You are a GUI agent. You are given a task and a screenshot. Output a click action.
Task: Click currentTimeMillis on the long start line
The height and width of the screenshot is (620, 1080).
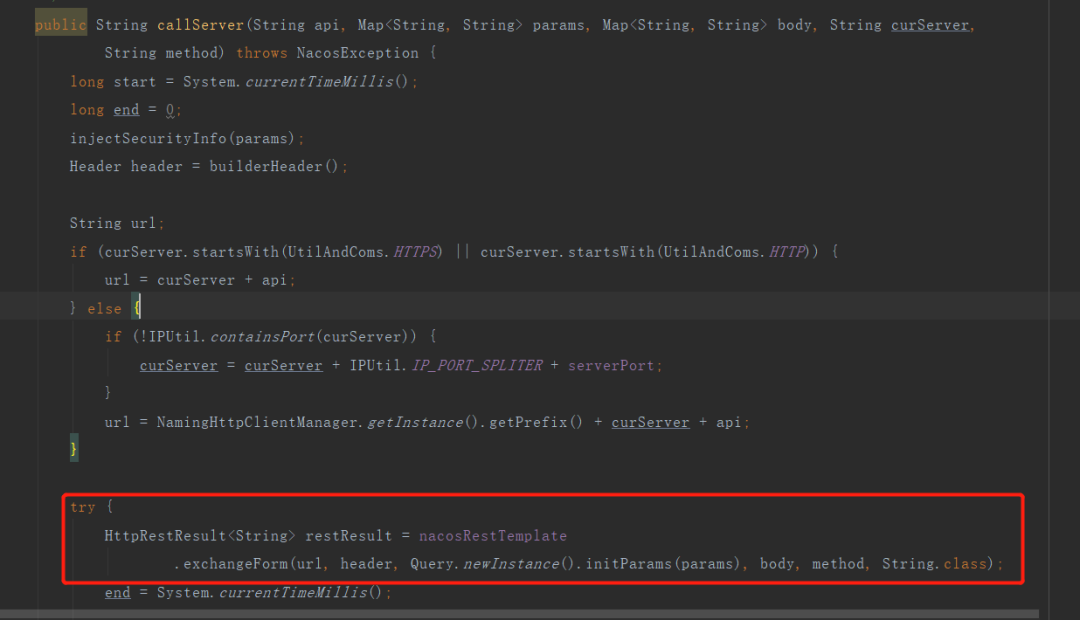[319, 82]
